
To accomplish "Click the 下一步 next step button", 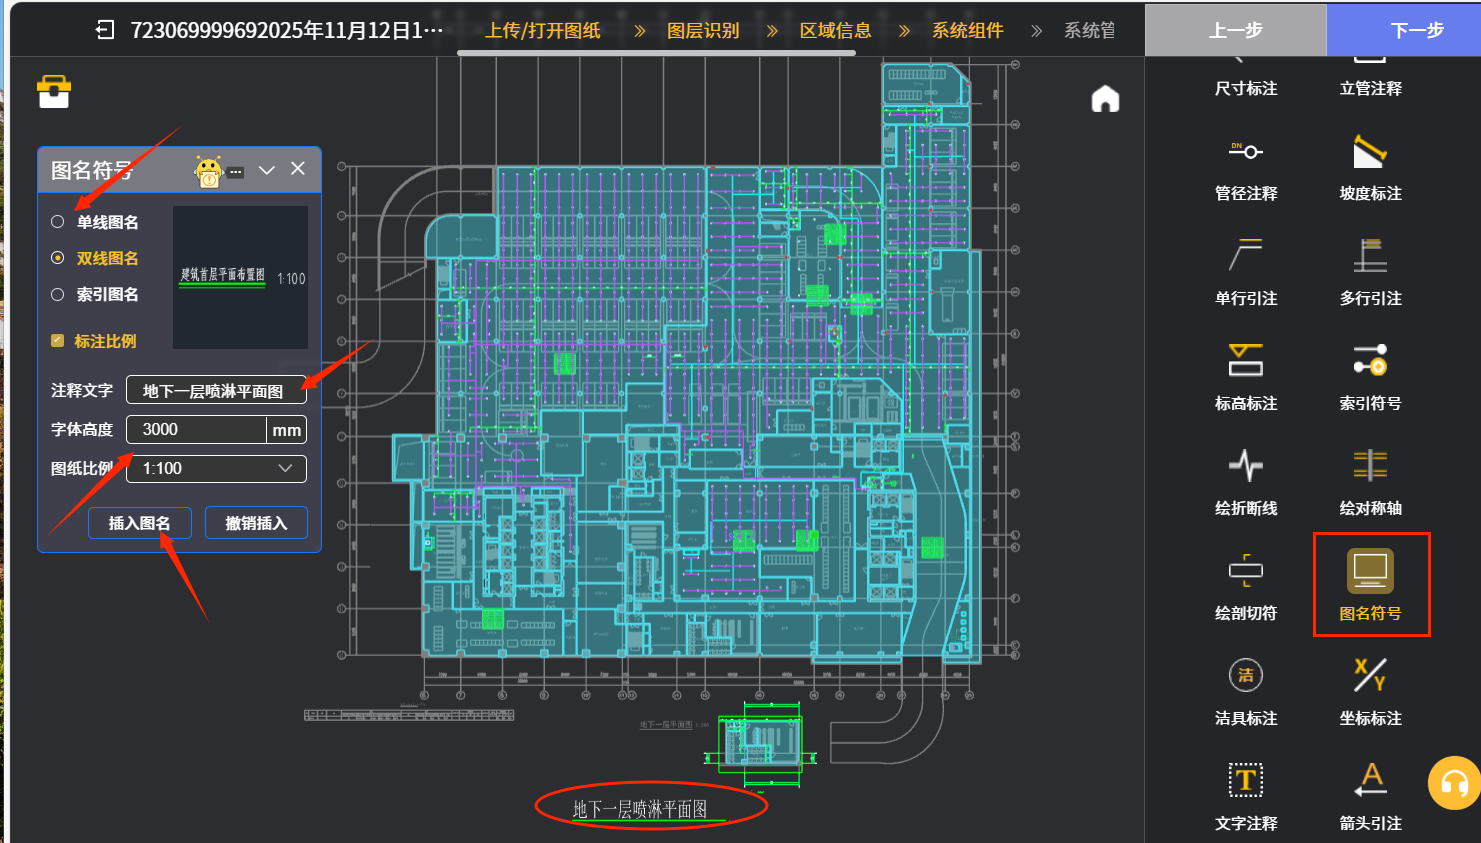I will coord(1416,30).
